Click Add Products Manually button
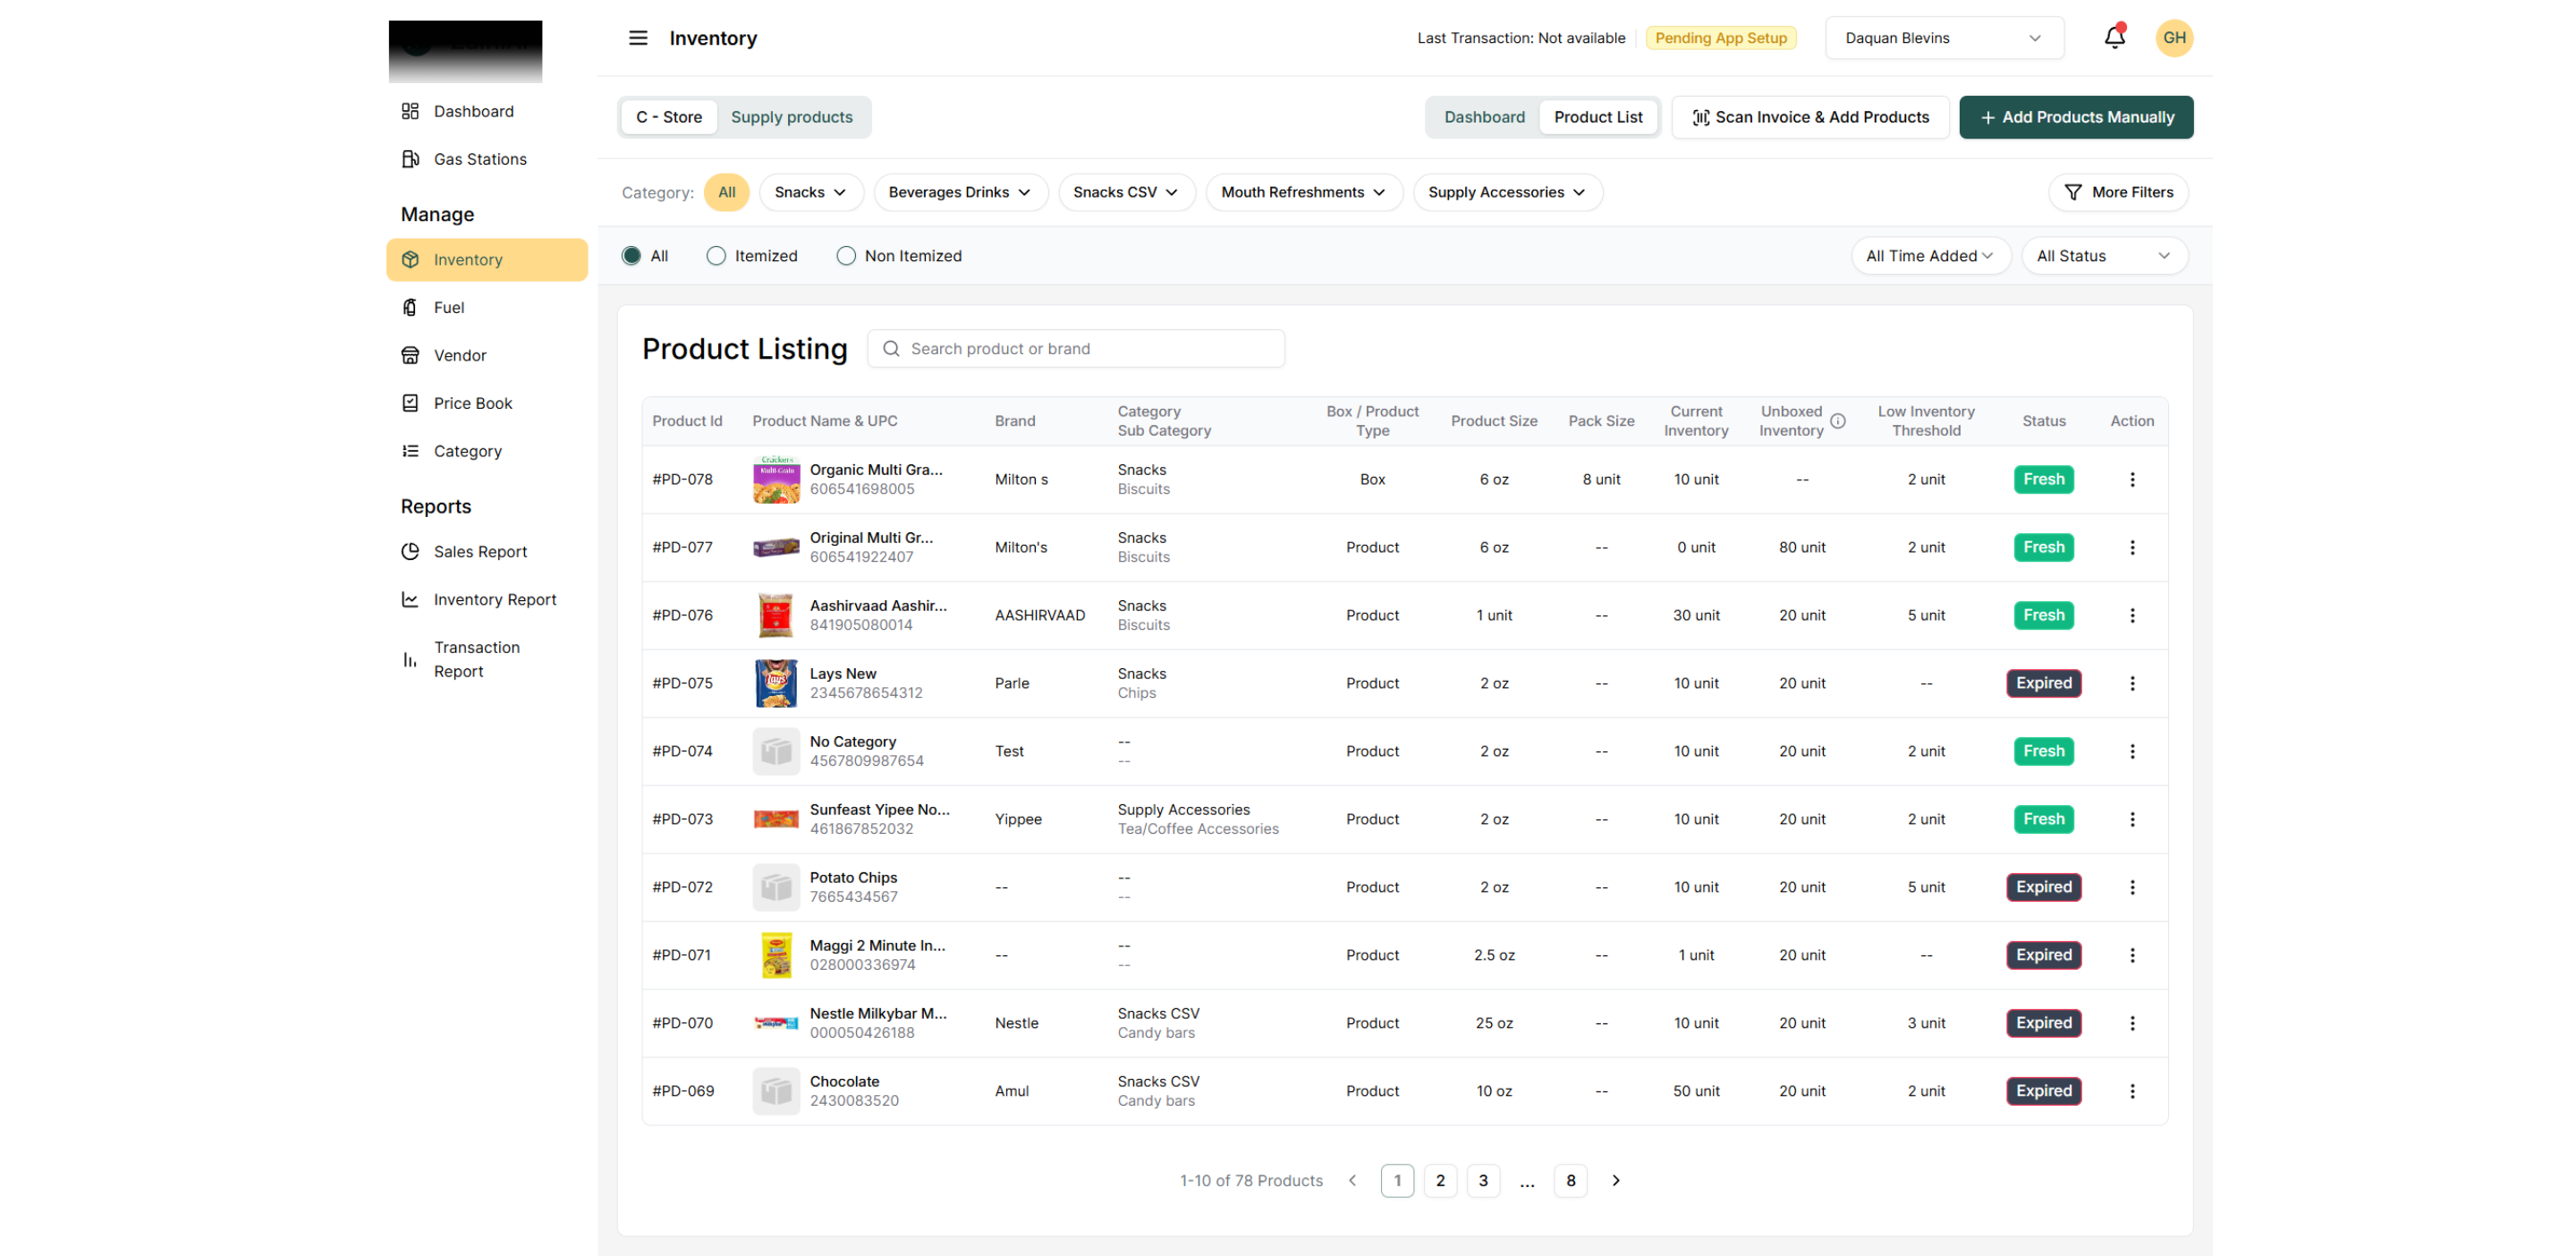This screenshot has width=2576, height=1256. click(x=2076, y=117)
